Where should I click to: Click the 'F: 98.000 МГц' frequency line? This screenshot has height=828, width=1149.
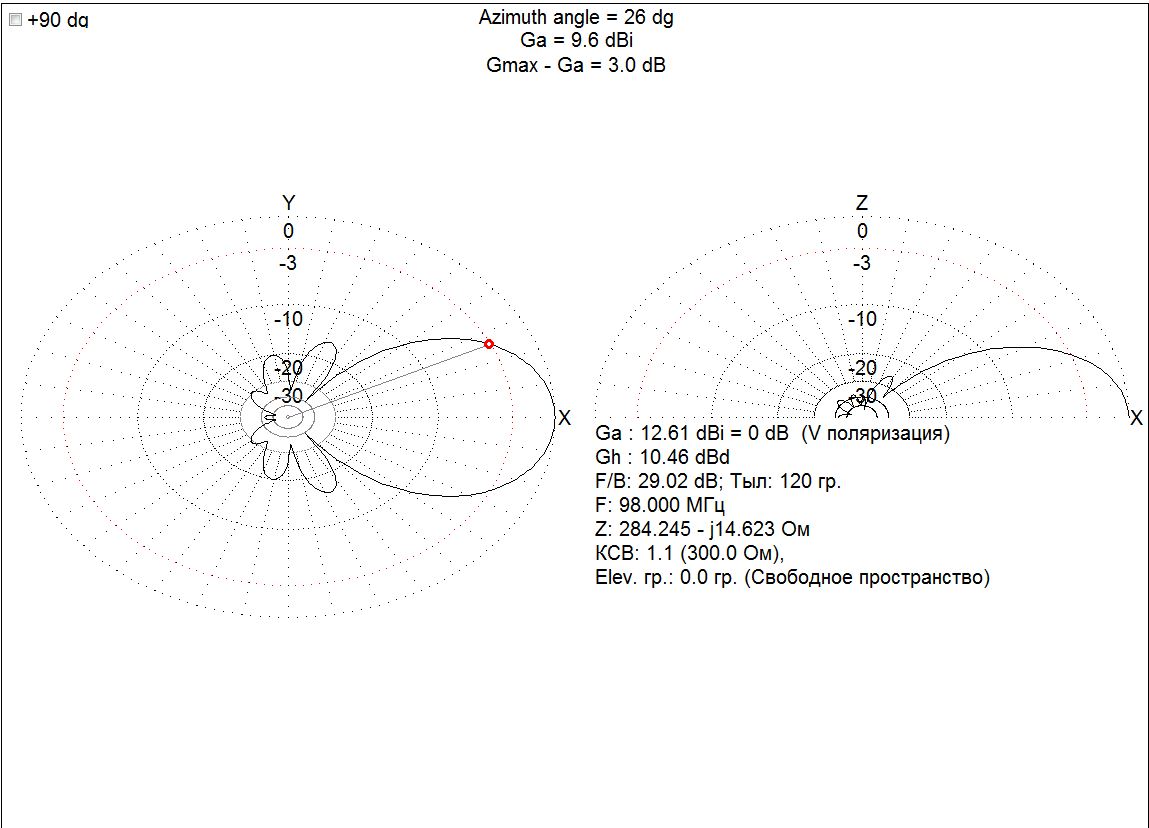(660, 506)
